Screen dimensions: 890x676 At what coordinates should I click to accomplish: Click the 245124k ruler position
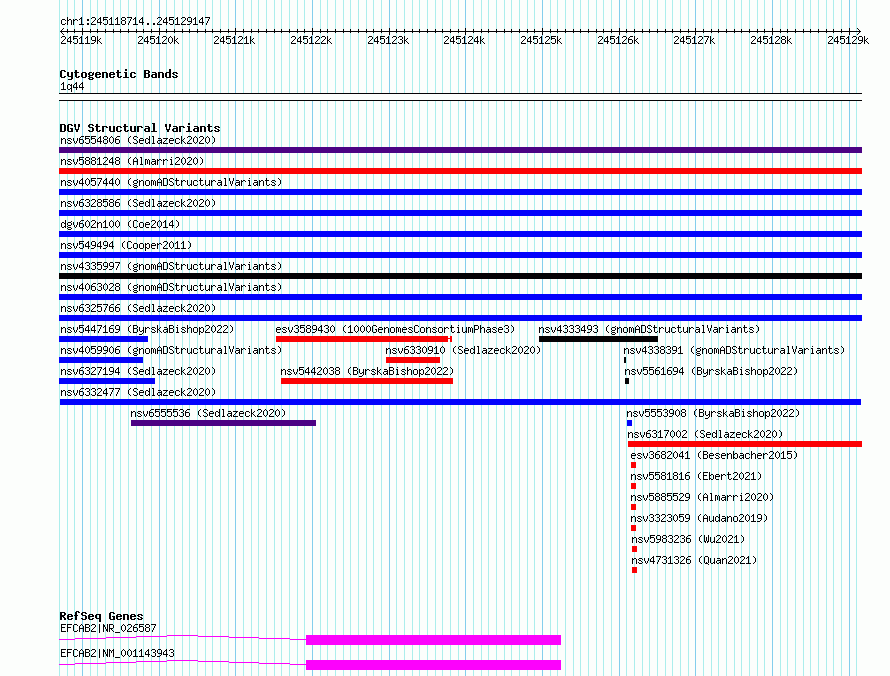(x=464, y=40)
